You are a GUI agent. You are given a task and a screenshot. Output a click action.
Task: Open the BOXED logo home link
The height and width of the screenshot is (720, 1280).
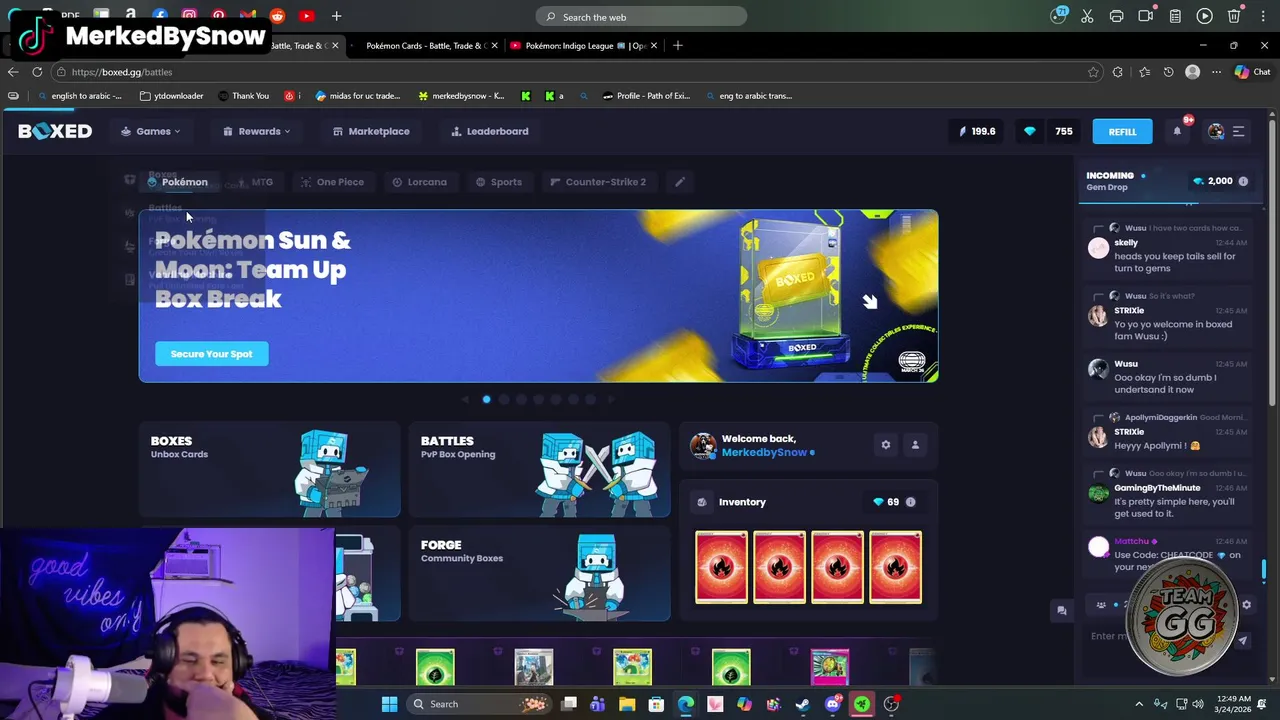tap(55, 131)
